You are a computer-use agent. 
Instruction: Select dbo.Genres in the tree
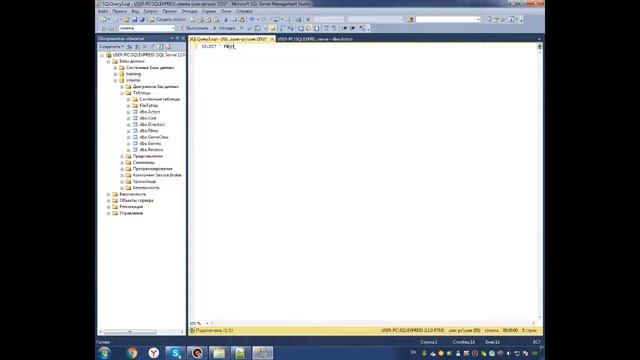150,144
